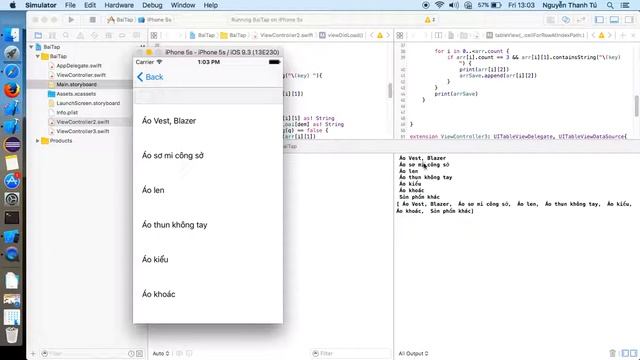The width and height of the screenshot is (640, 360).
Task: Open the tableView cellForRowAtIndexPath jump bar item
Action: tap(536, 36)
